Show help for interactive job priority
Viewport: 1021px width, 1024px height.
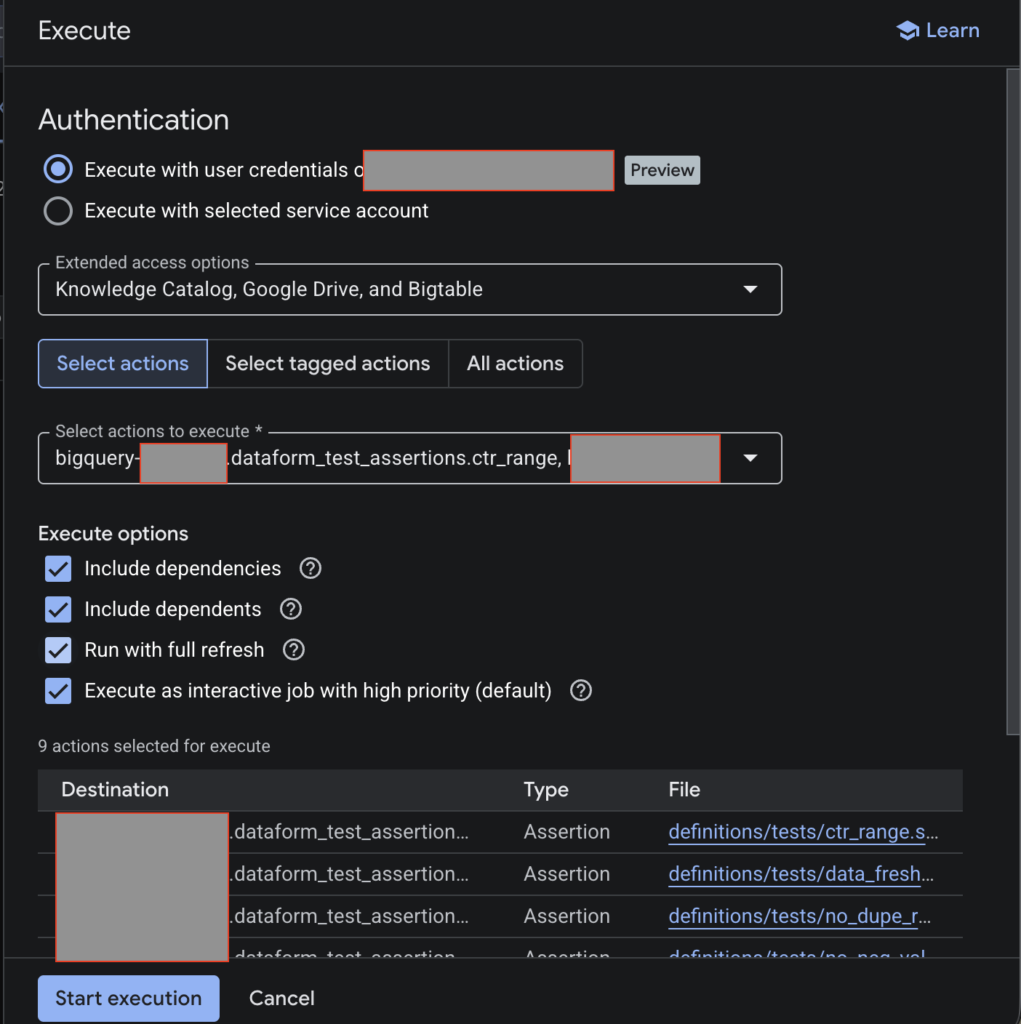pyautogui.click(x=581, y=690)
